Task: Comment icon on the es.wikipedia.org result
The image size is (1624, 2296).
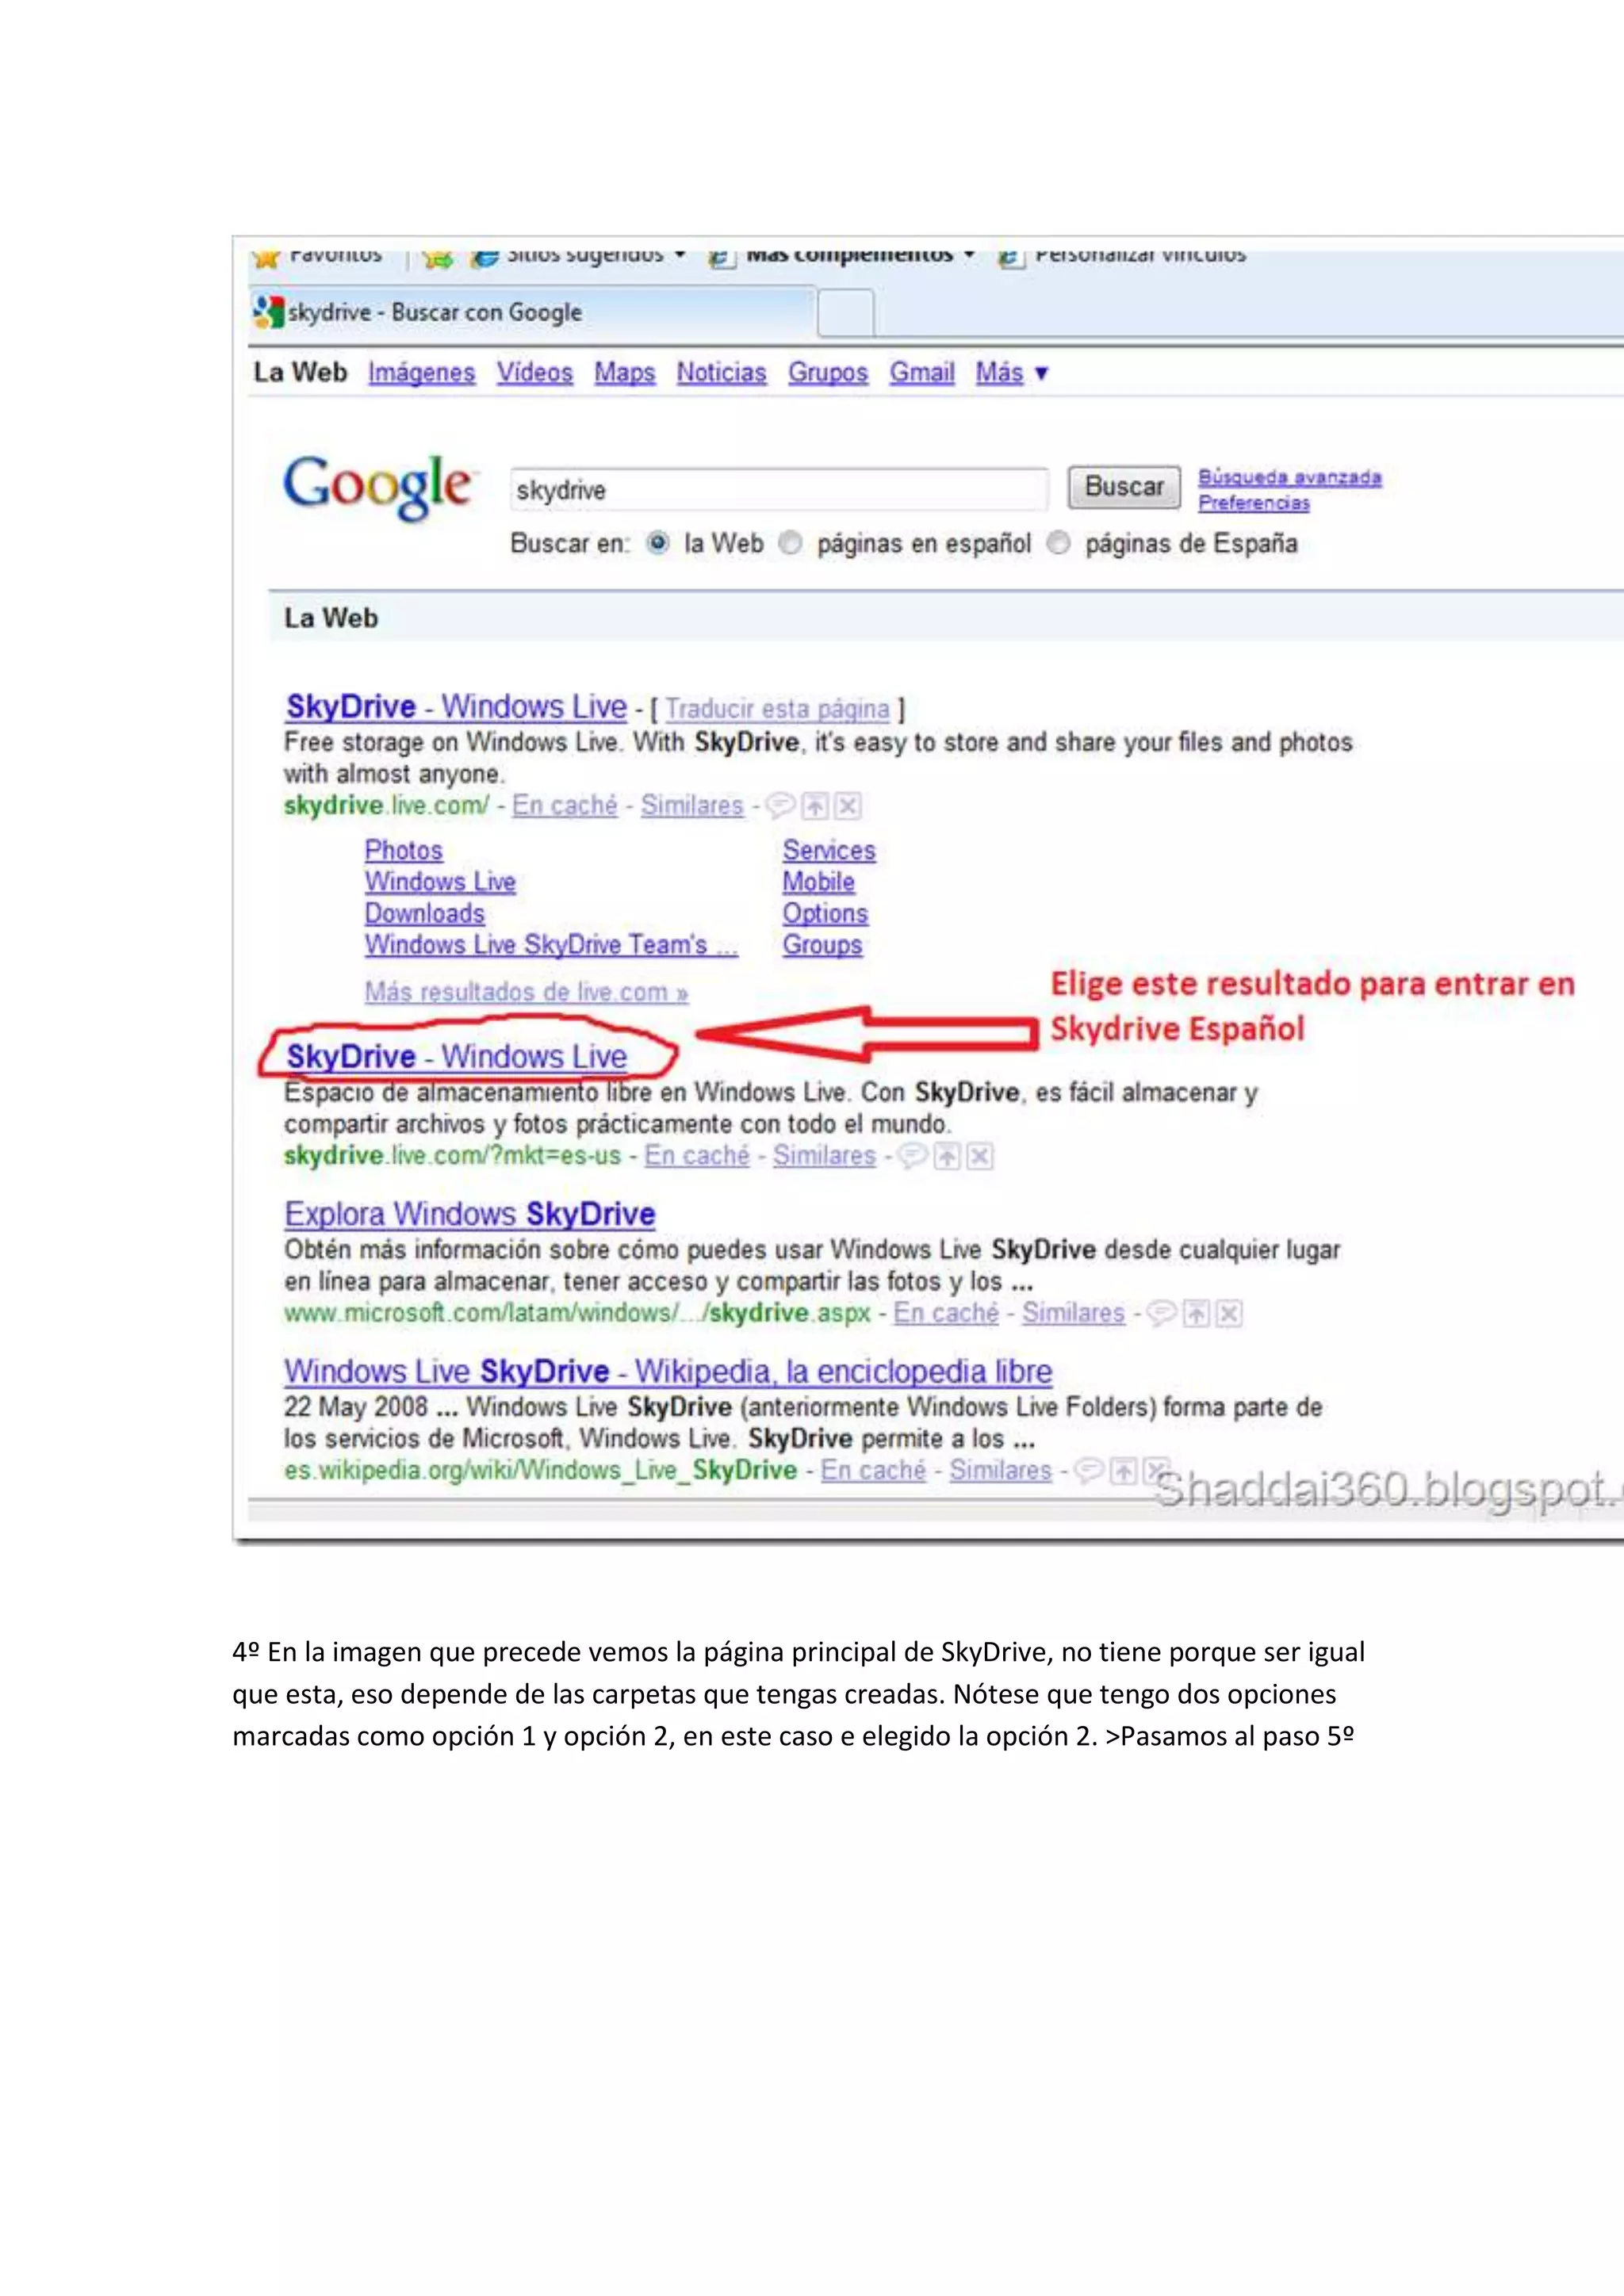Action: pos(1089,1470)
